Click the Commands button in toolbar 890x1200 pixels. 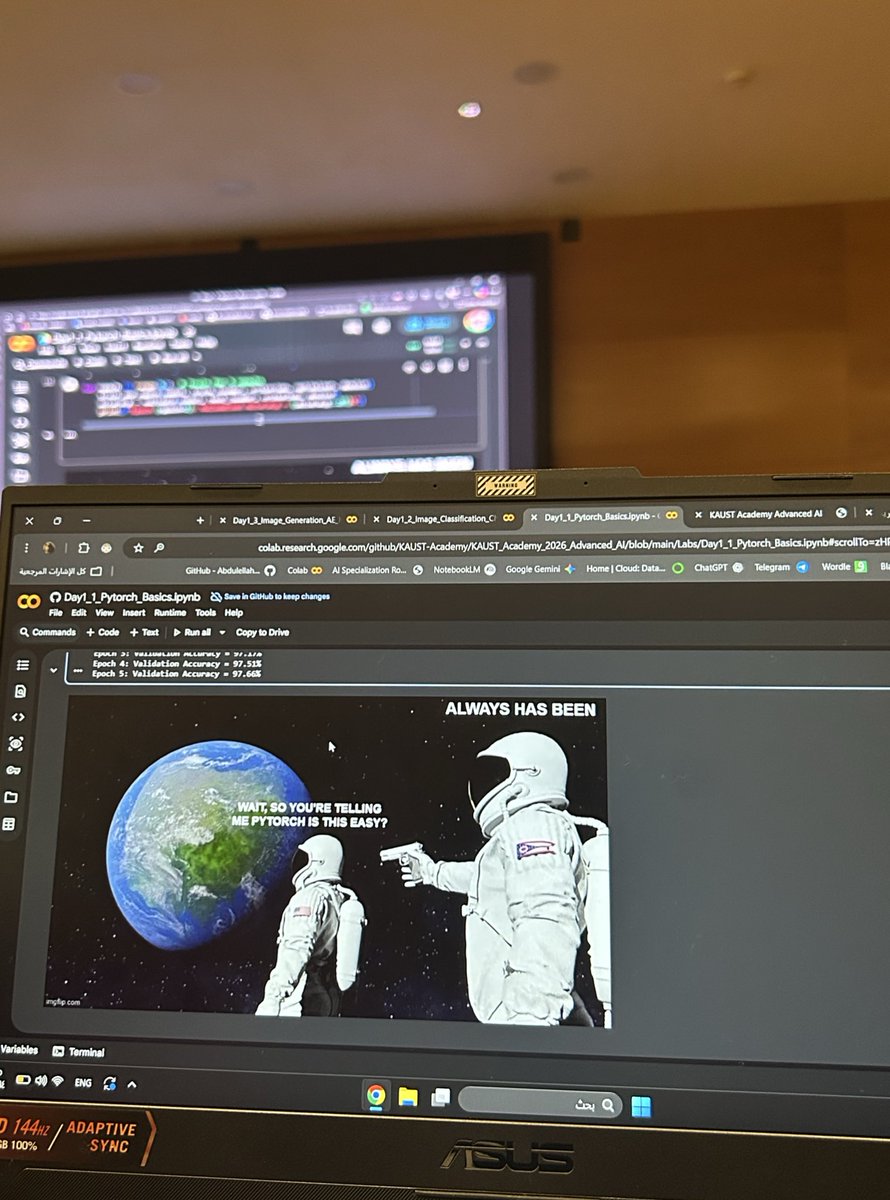tap(47, 632)
